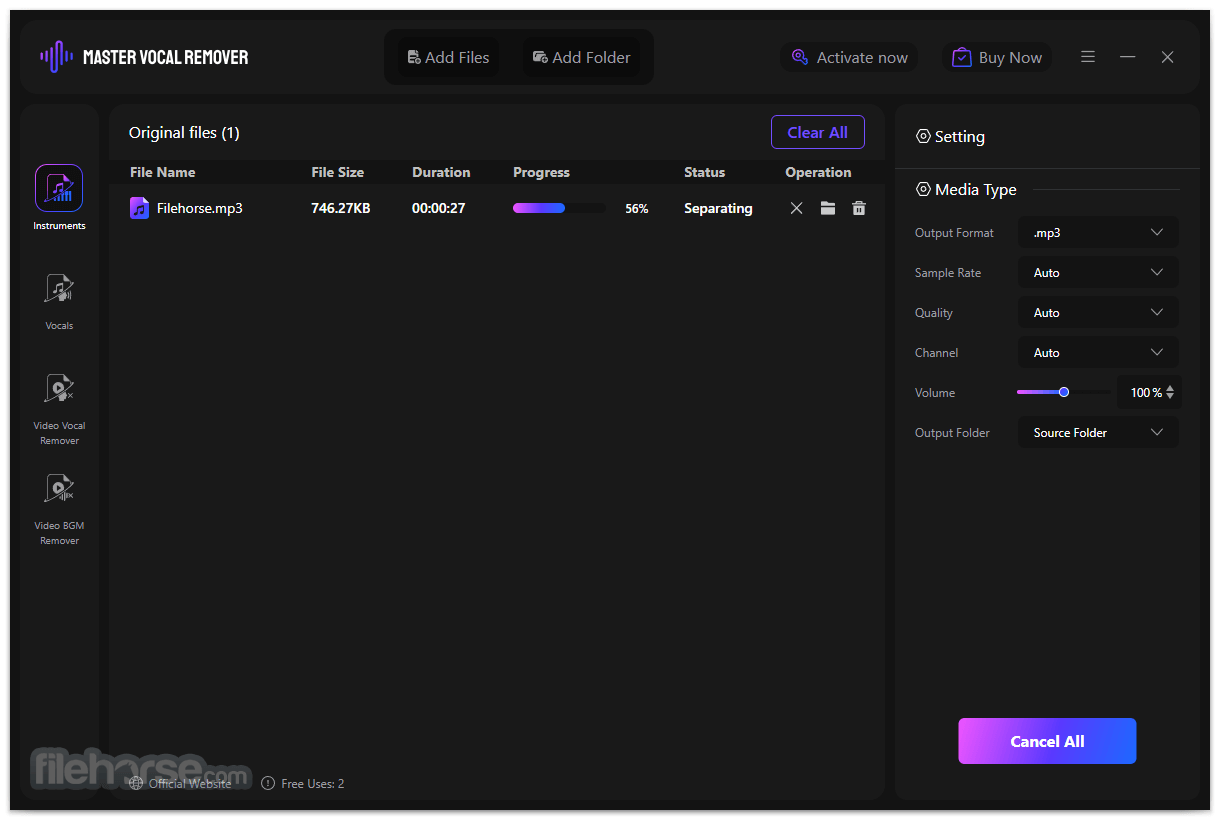The width and height of the screenshot is (1220, 820).
Task: Switch to the Vocals mode
Action: point(59,301)
